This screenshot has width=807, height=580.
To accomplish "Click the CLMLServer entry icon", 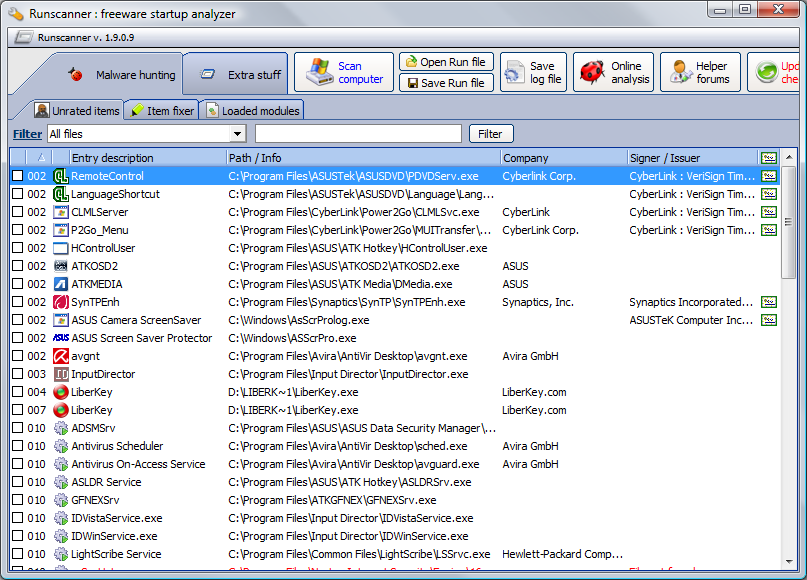I will coord(61,212).
